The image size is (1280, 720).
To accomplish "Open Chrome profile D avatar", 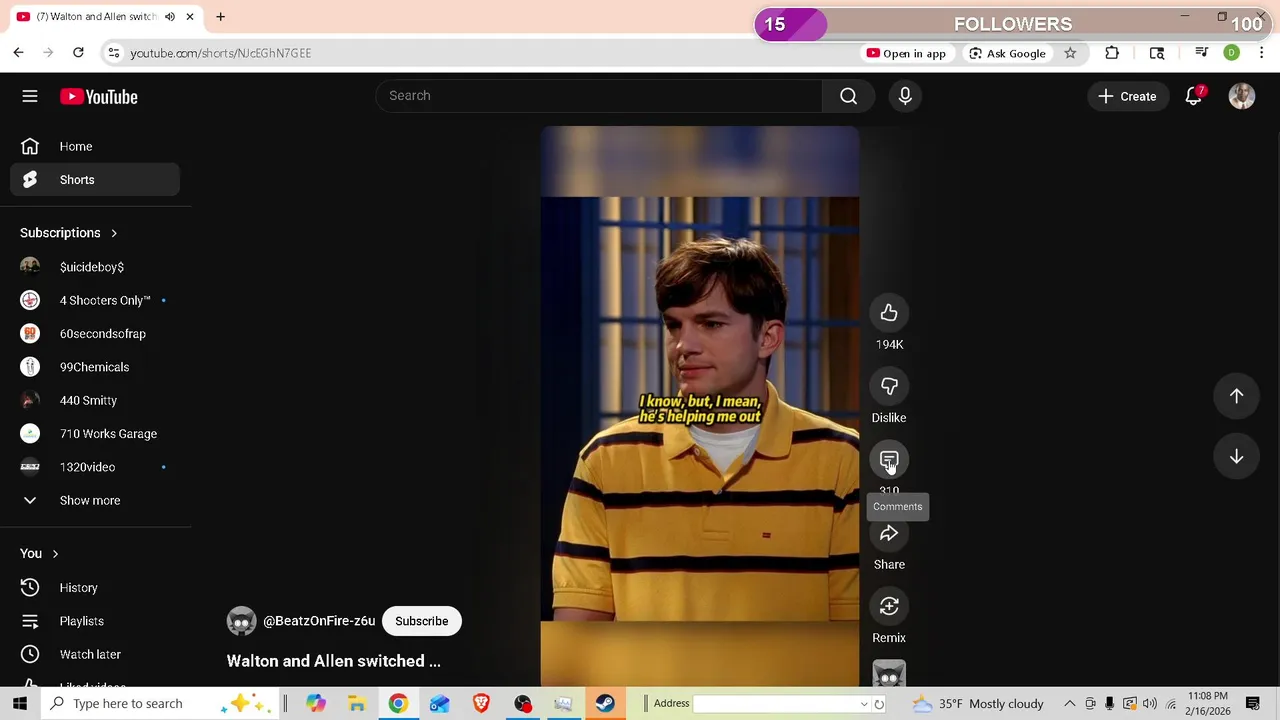I will 1231,53.
